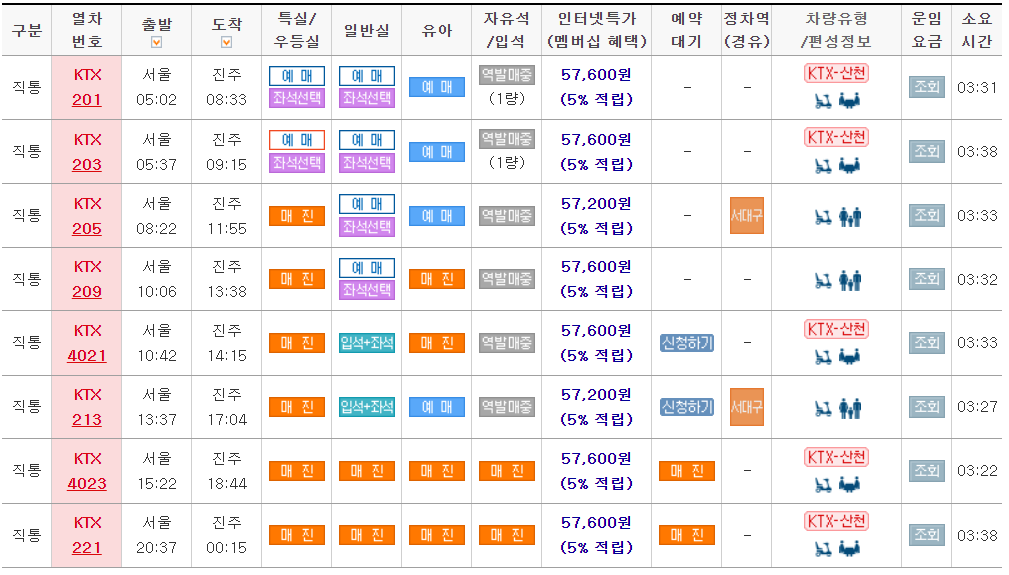Select standard class seat for KTX 205
Viewport: 1009px width, 575px height.
pos(367,226)
